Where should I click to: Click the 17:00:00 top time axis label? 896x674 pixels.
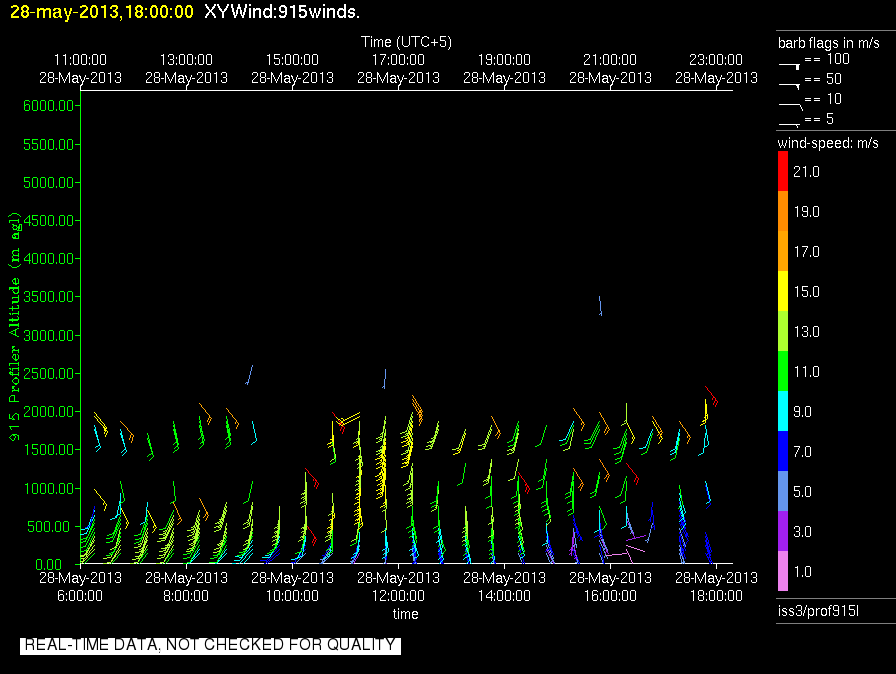click(398, 60)
